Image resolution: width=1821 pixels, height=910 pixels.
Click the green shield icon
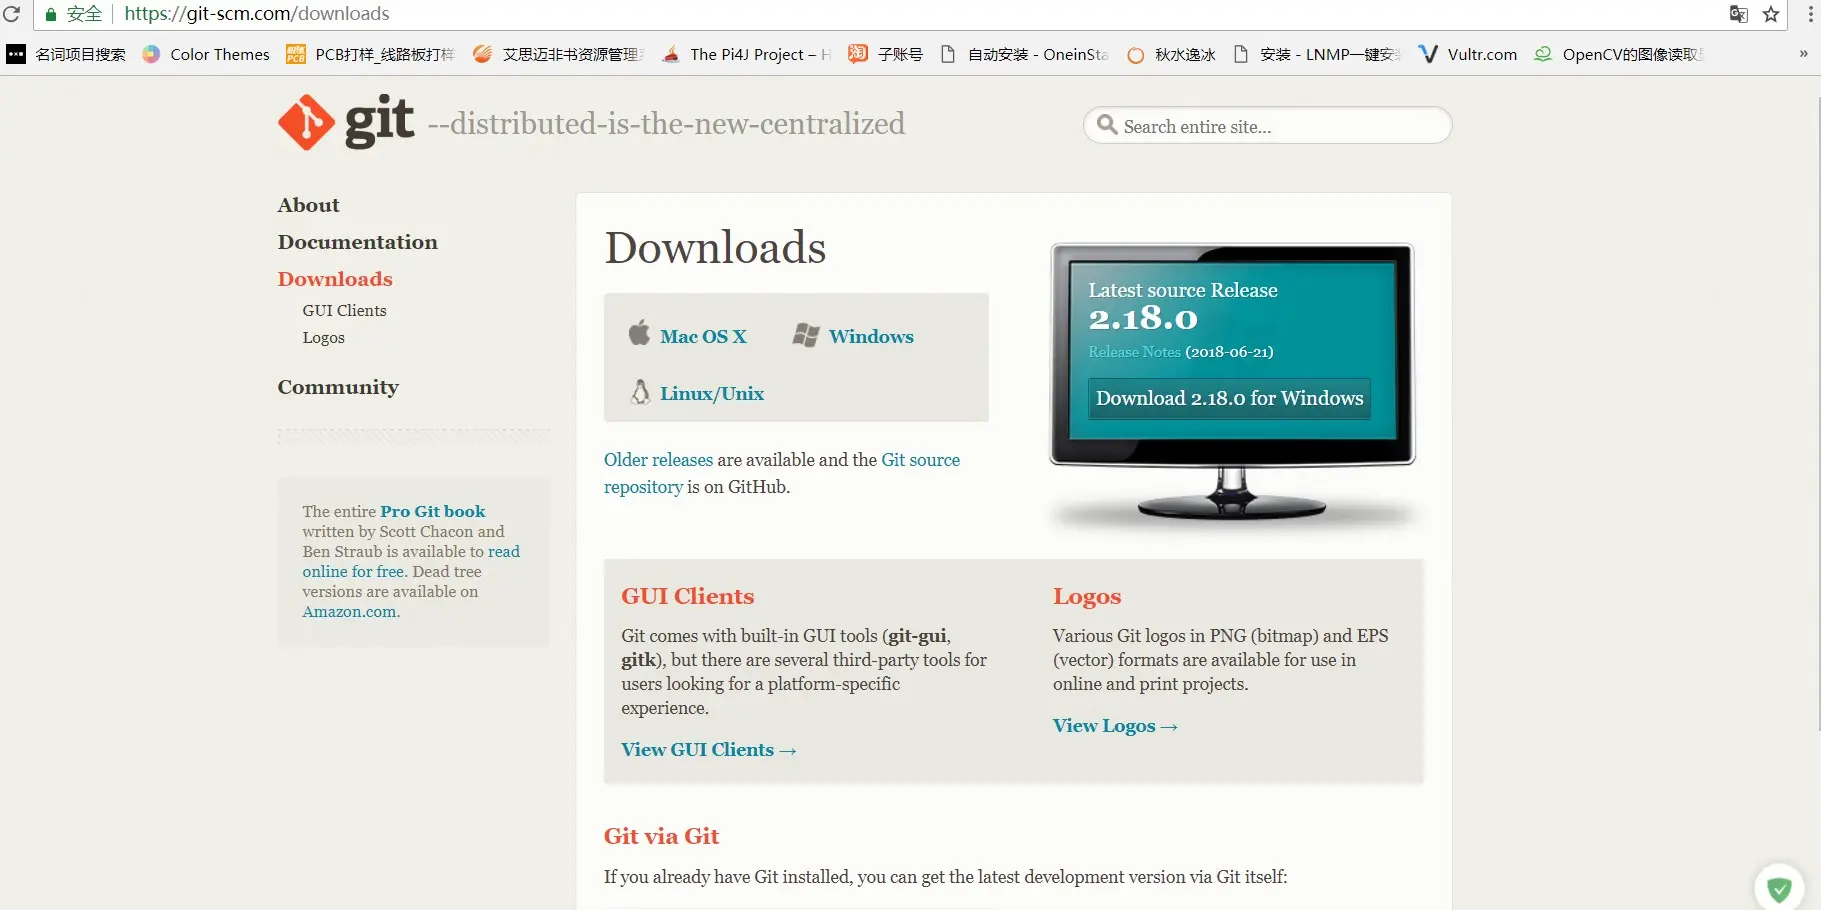coord(1779,888)
